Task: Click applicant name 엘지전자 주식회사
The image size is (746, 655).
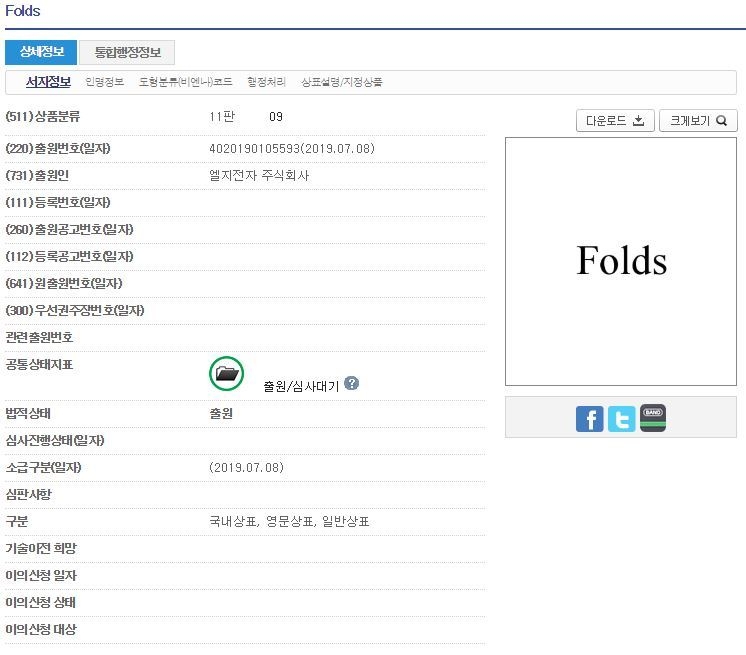Action: (x=259, y=176)
